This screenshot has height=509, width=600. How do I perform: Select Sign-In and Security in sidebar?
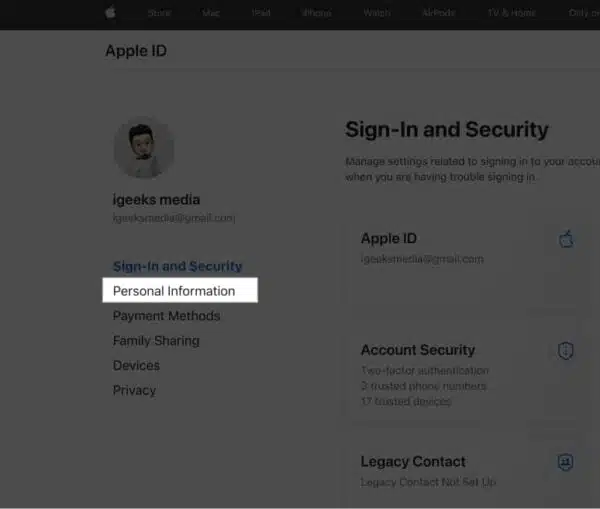pyautogui.click(x=177, y=267)
